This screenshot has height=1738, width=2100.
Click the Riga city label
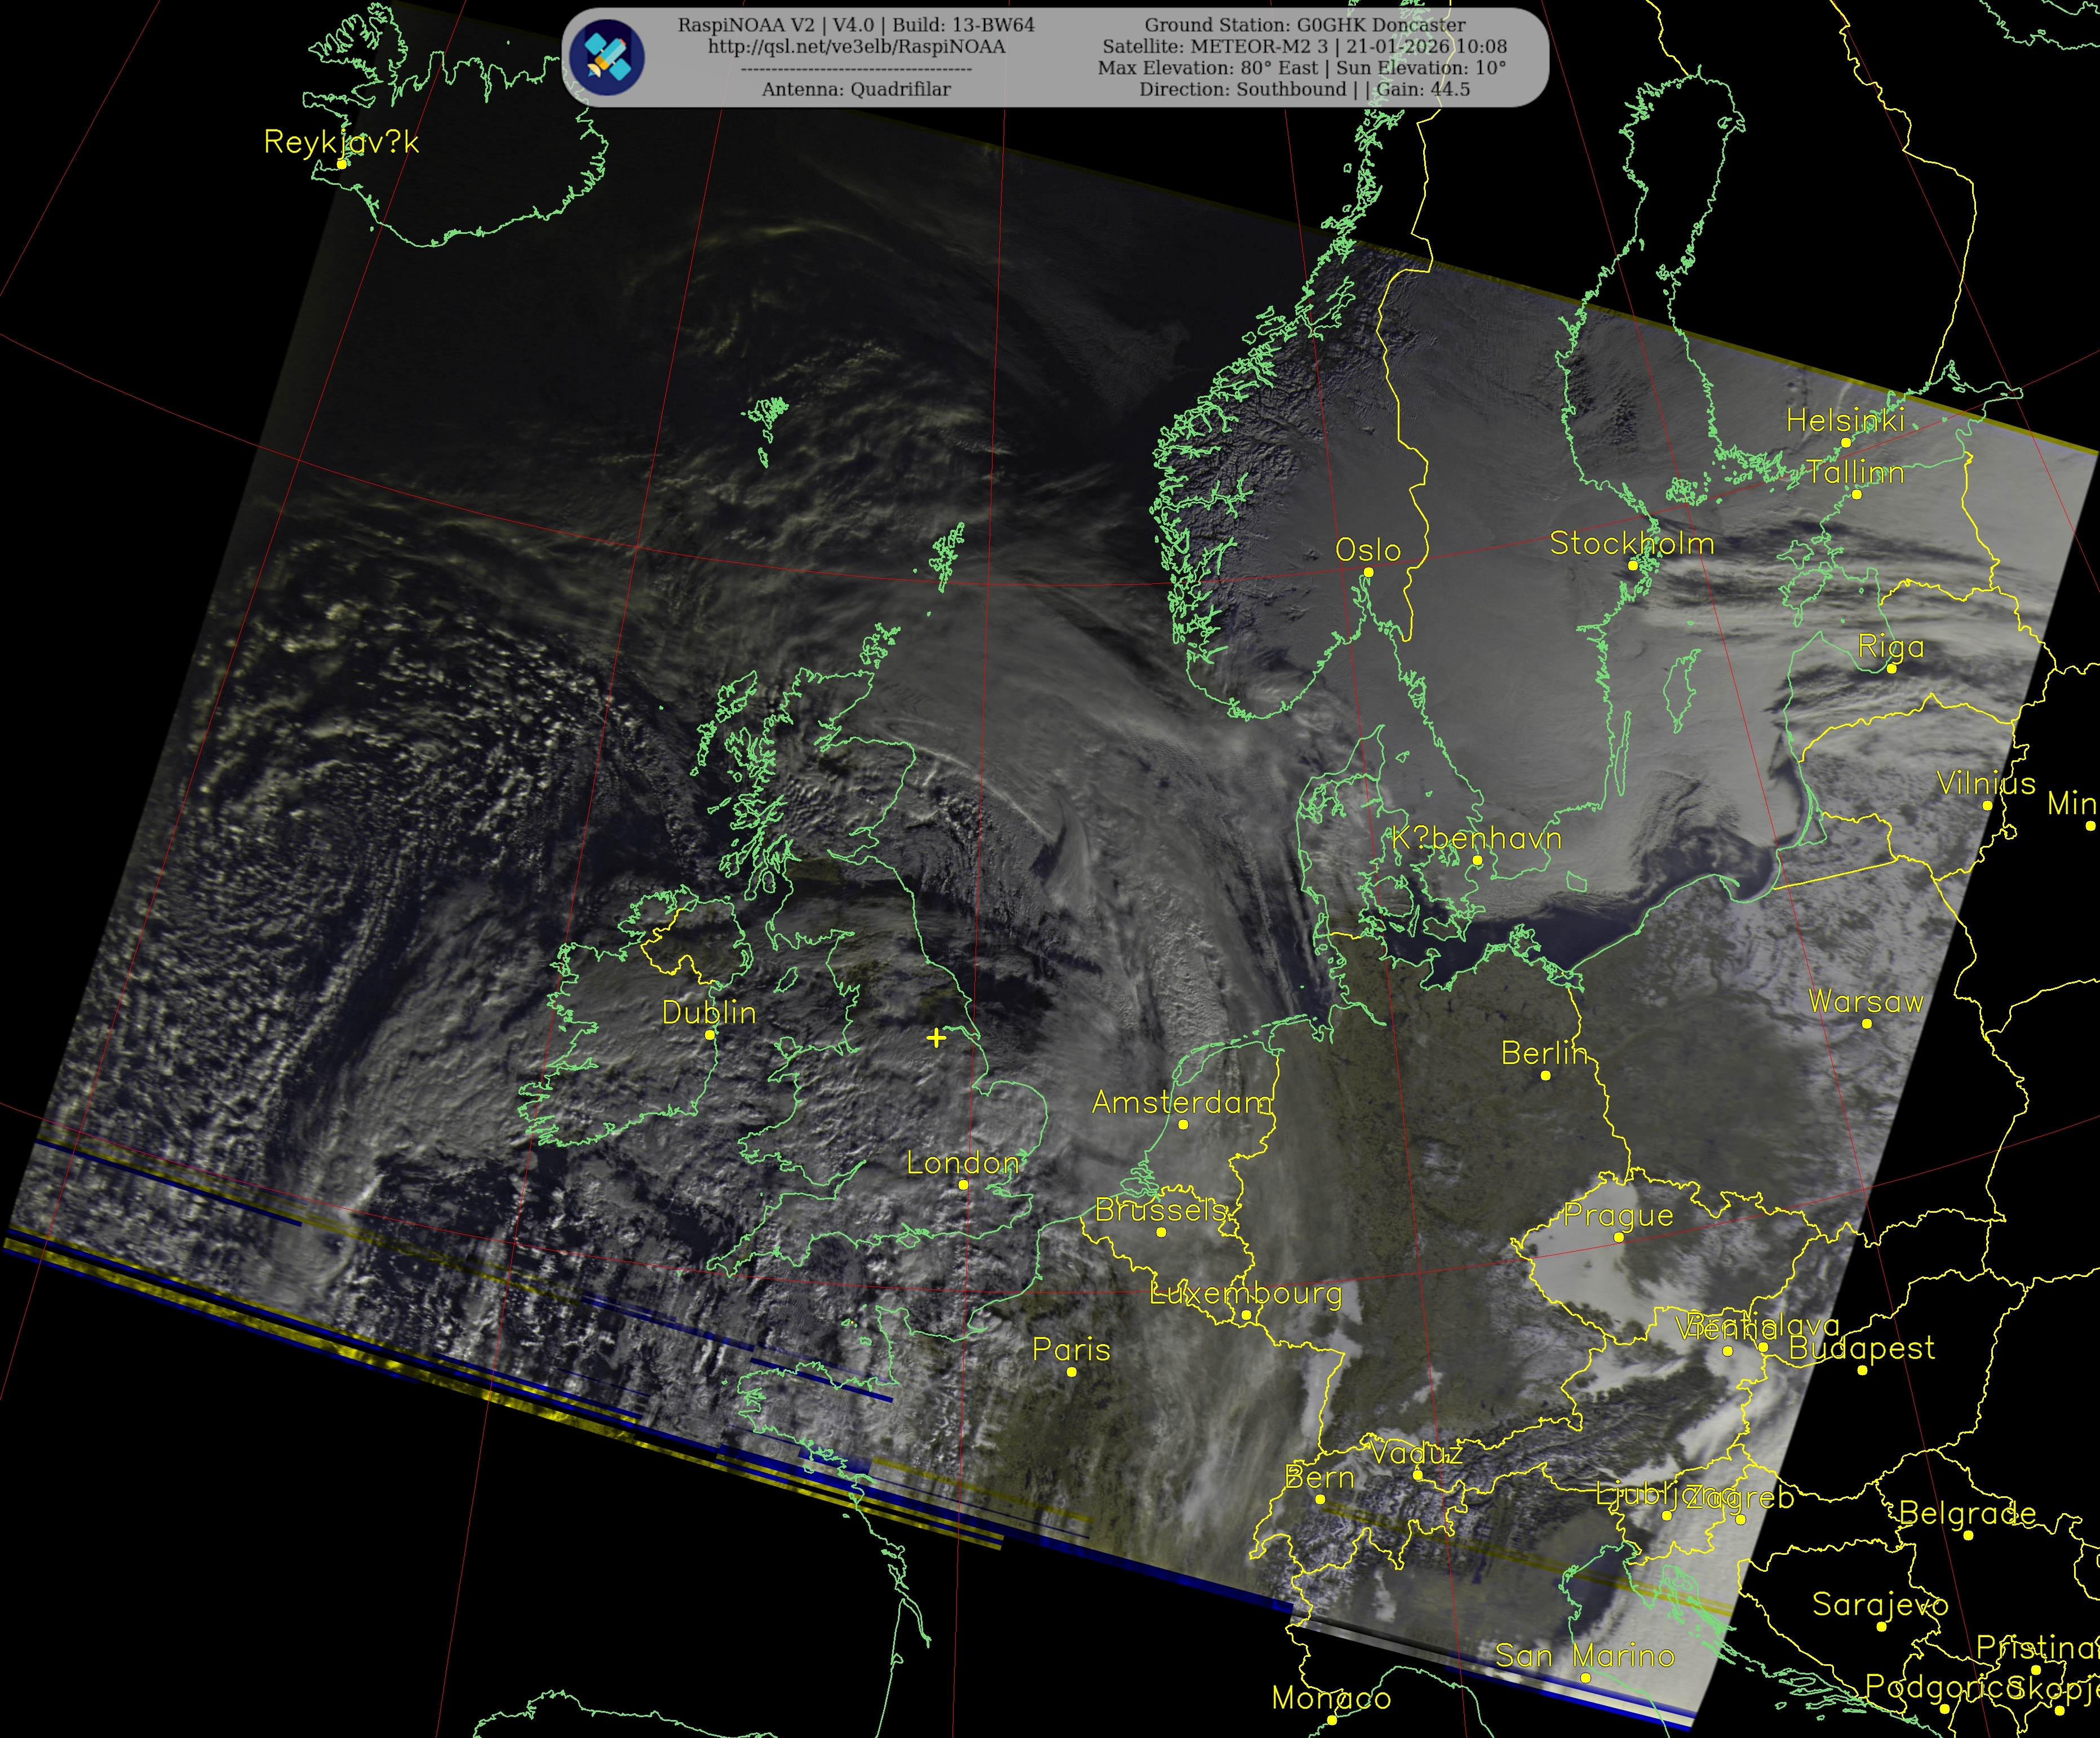click(1890, 647)
